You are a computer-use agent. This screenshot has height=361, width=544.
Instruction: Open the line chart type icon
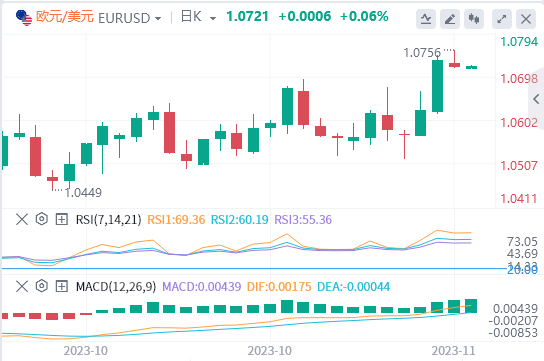pos(426,19)
